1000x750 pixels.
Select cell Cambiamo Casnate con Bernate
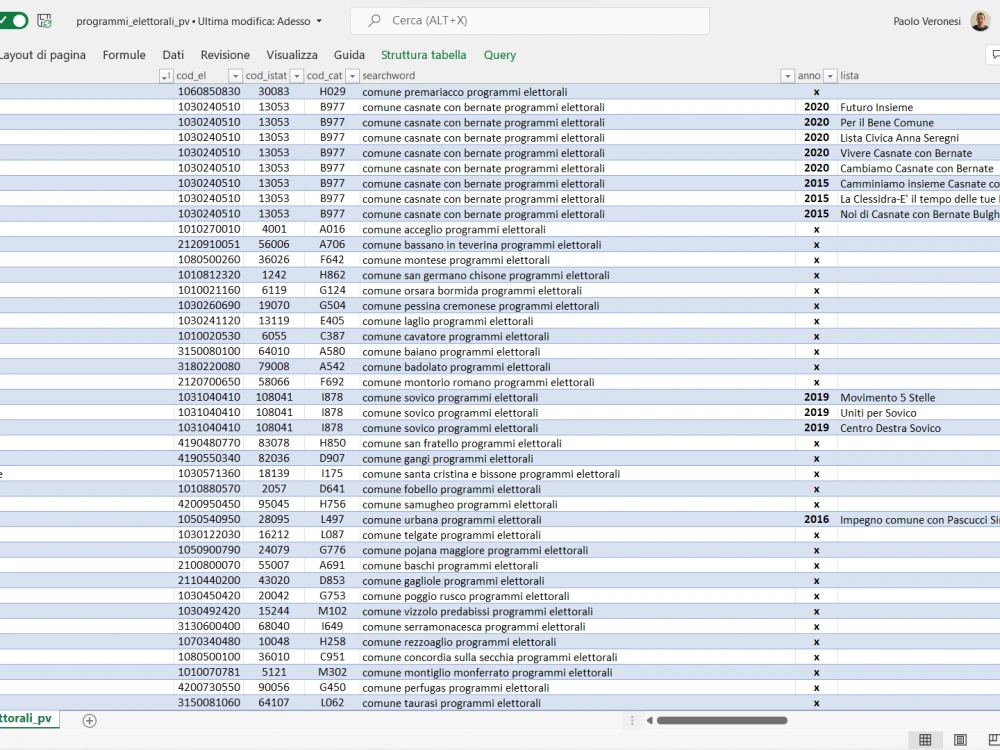916,168
